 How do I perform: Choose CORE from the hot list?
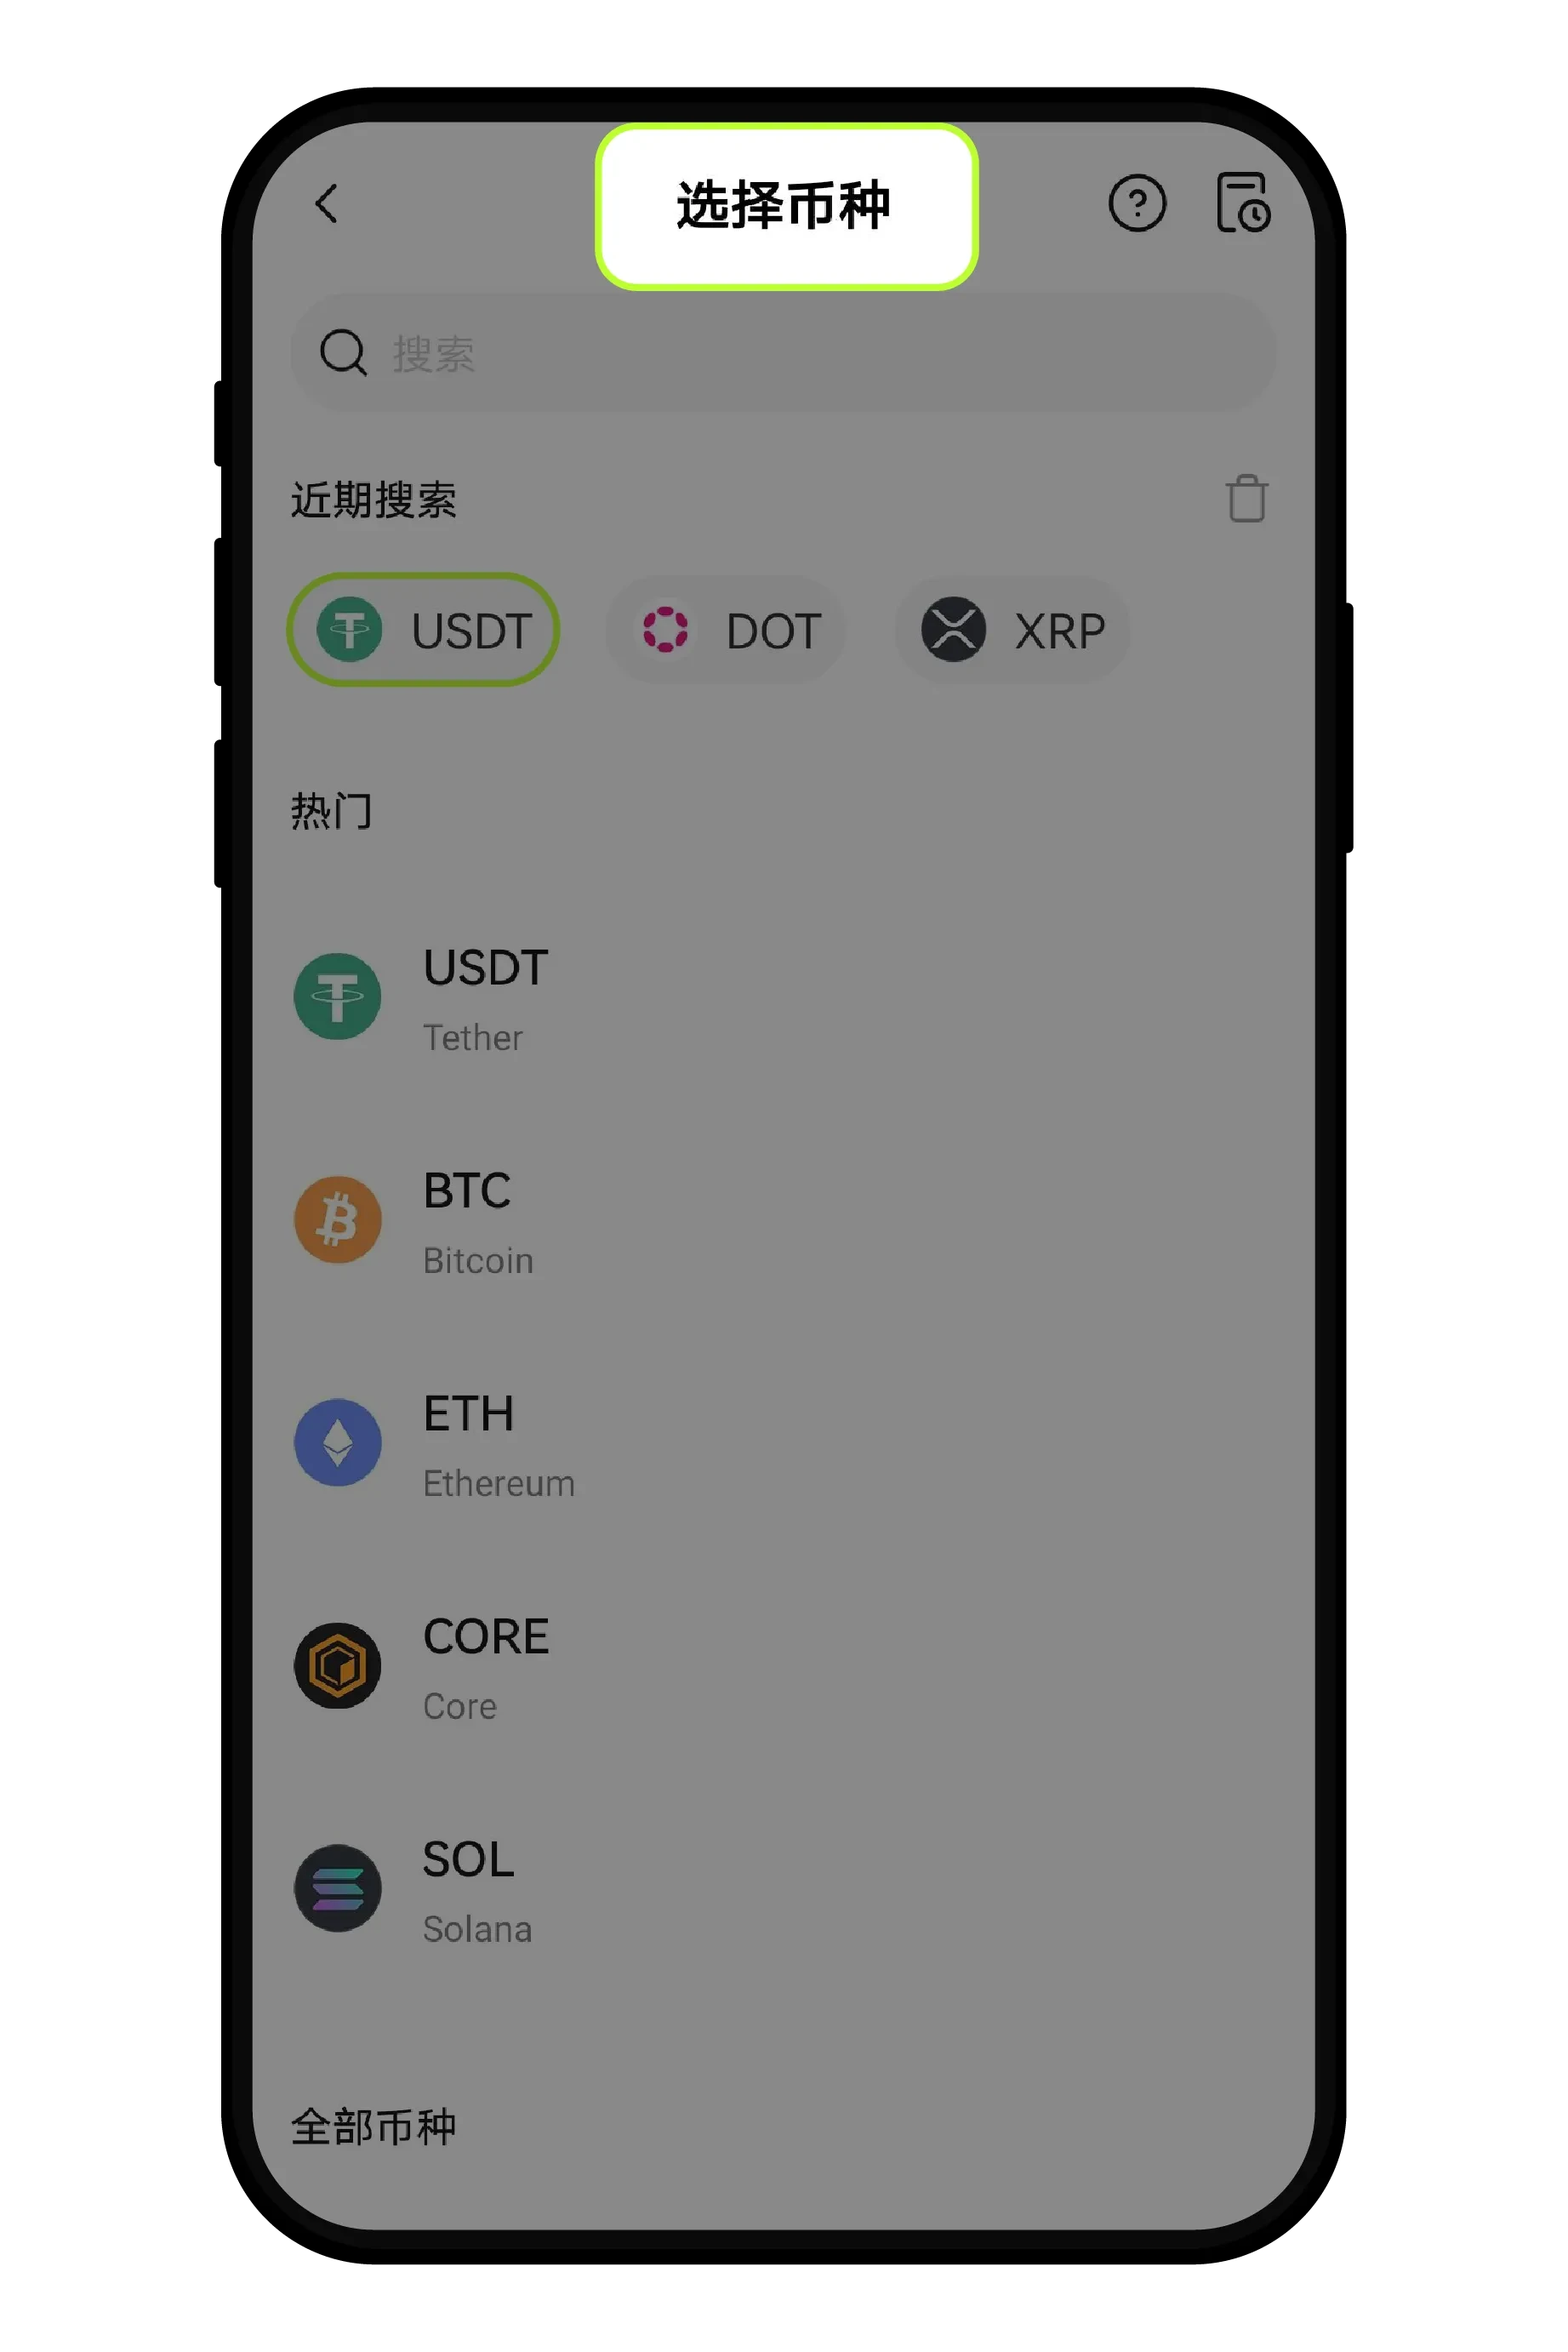[x=783, y=1666]
